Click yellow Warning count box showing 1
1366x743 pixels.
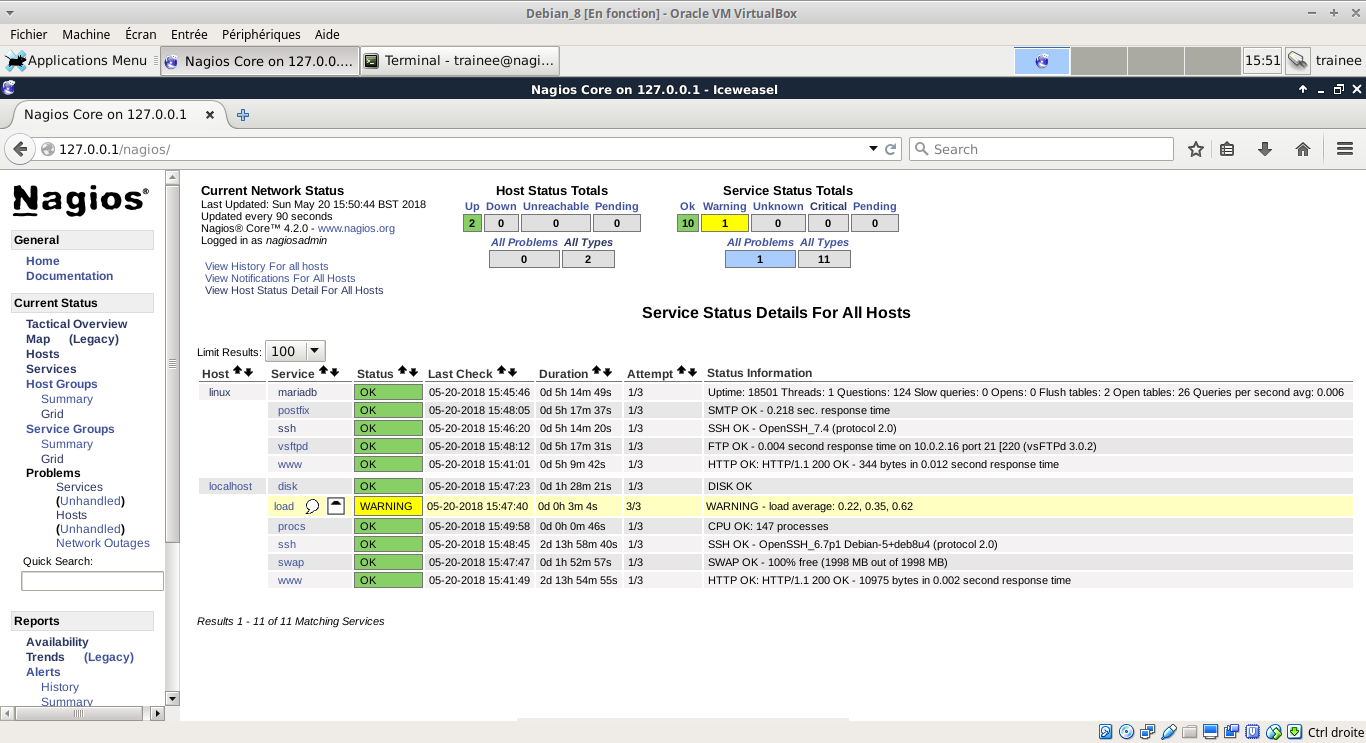(x=725, y=223)
